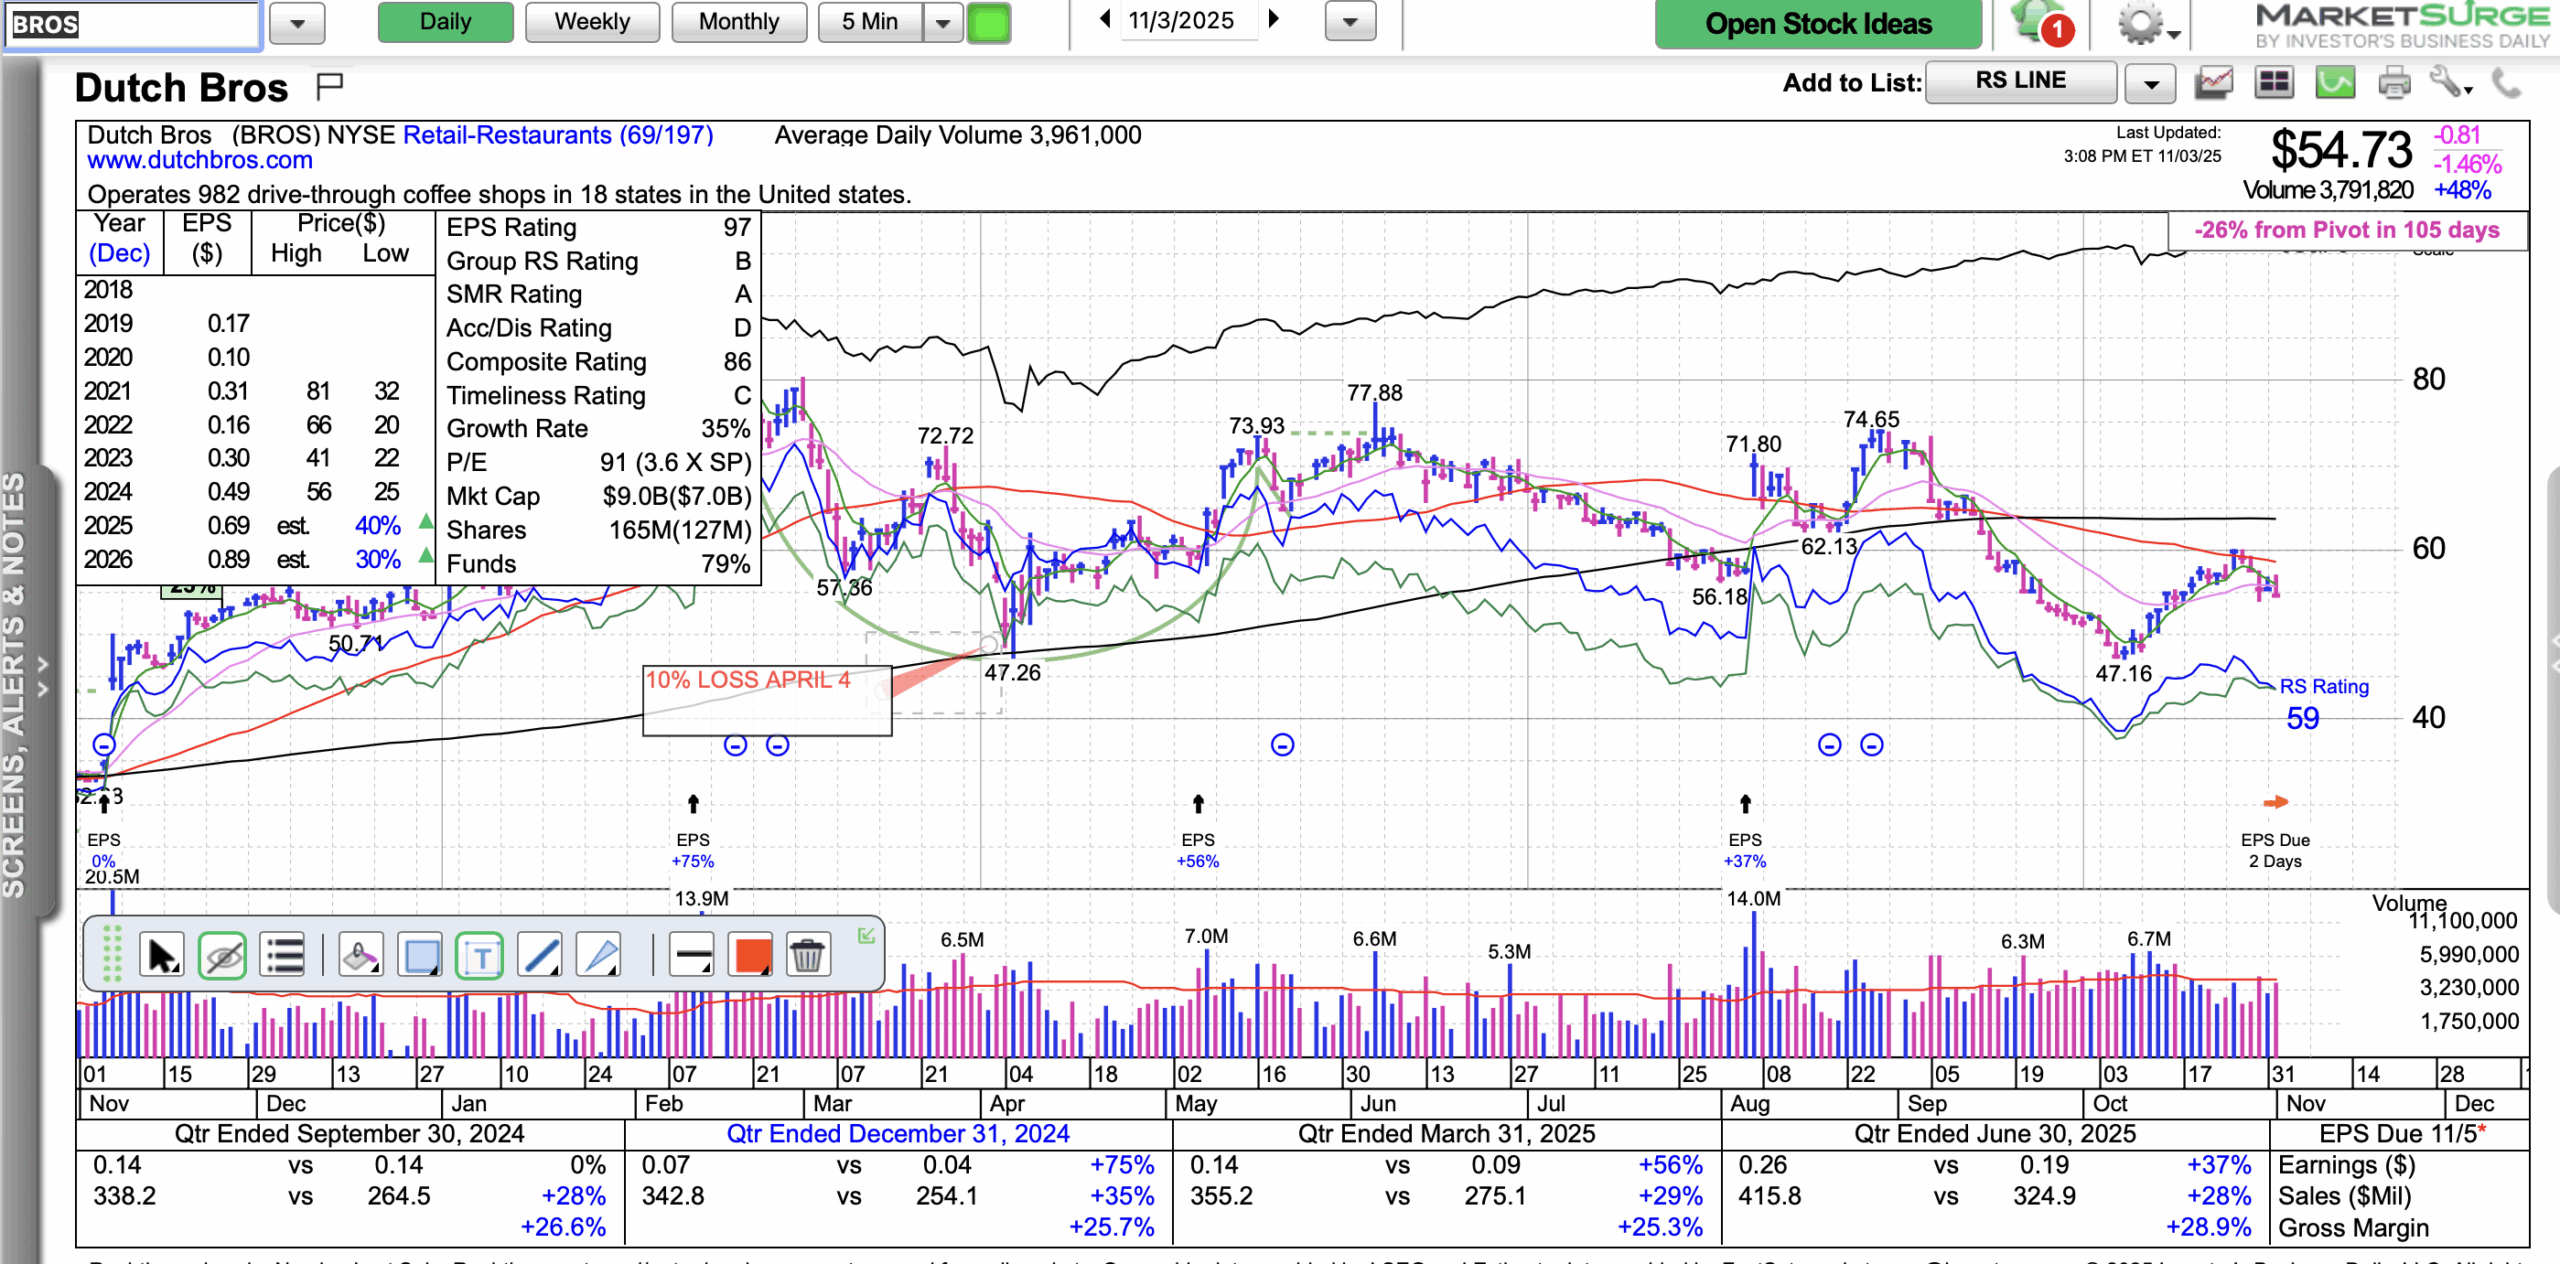Toggle pattern recognition green chart icon
This screenshot has width=2560, height=1264.
point(2334,83)
